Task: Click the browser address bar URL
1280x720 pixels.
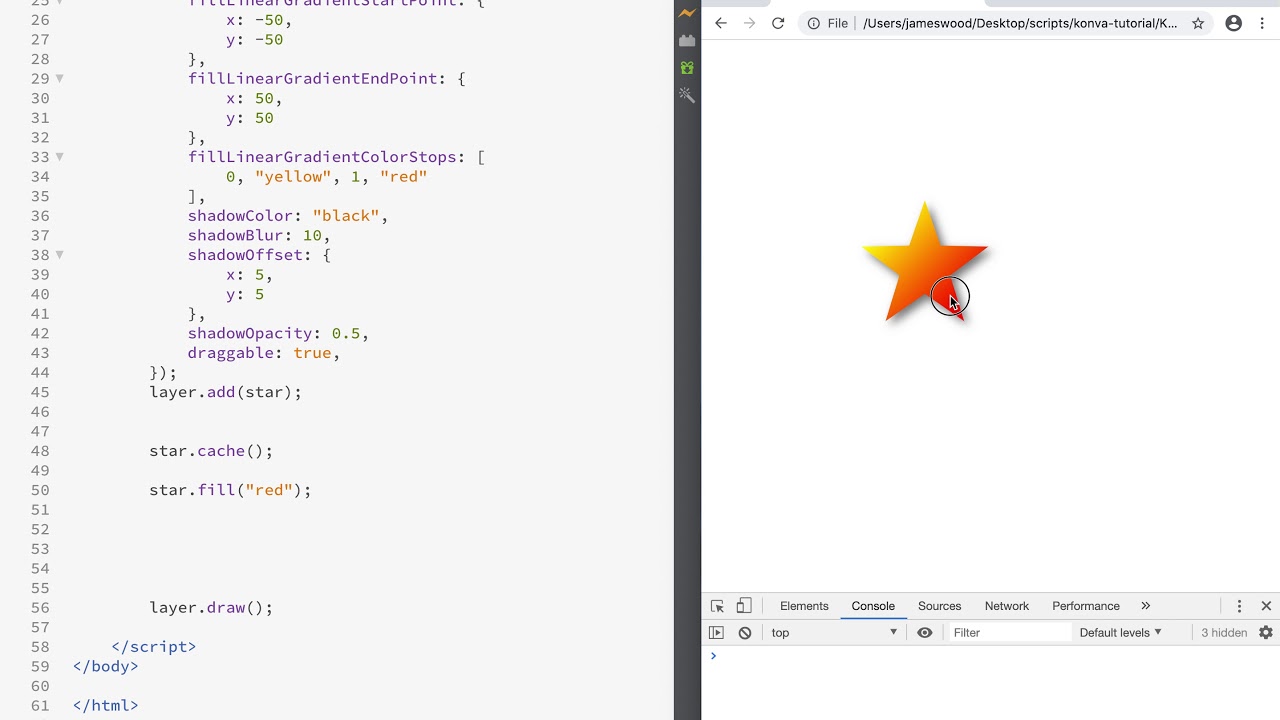Action: point(1020,23)
